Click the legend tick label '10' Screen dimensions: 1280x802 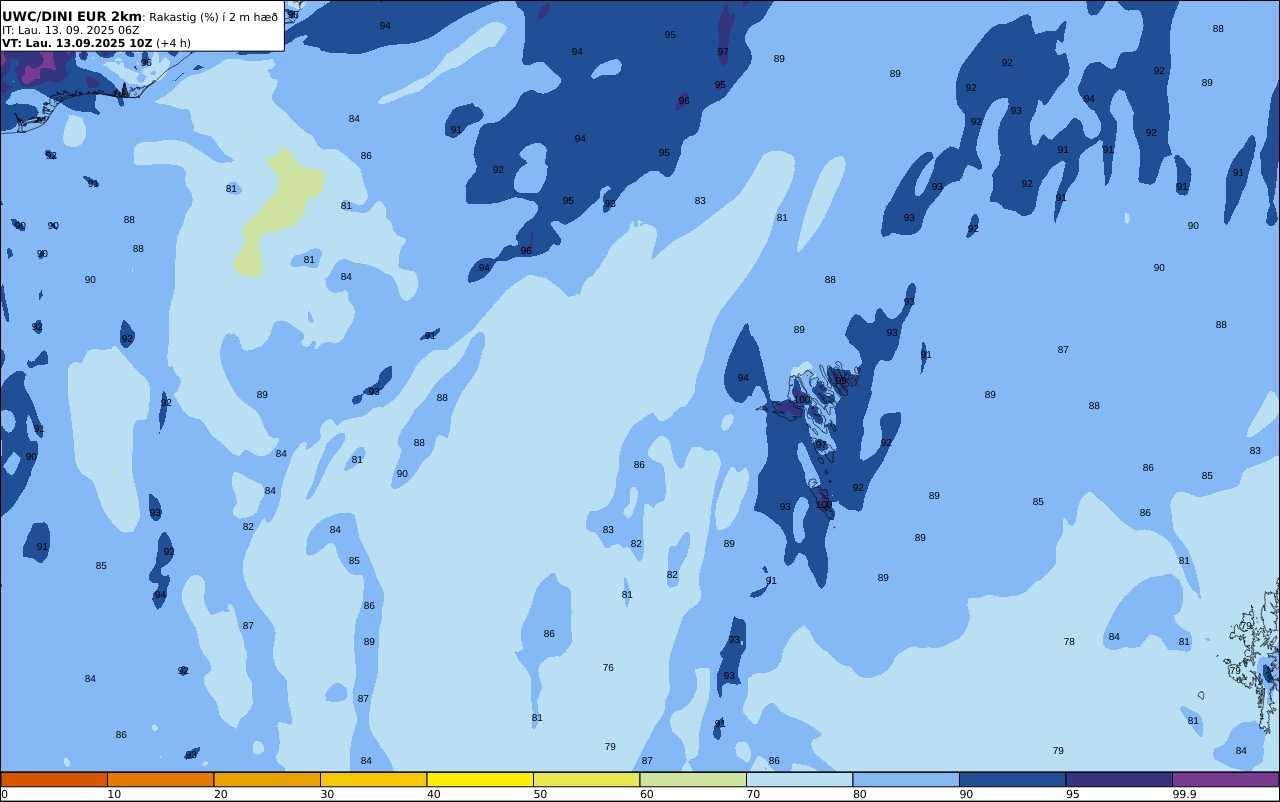pos(114,794)
